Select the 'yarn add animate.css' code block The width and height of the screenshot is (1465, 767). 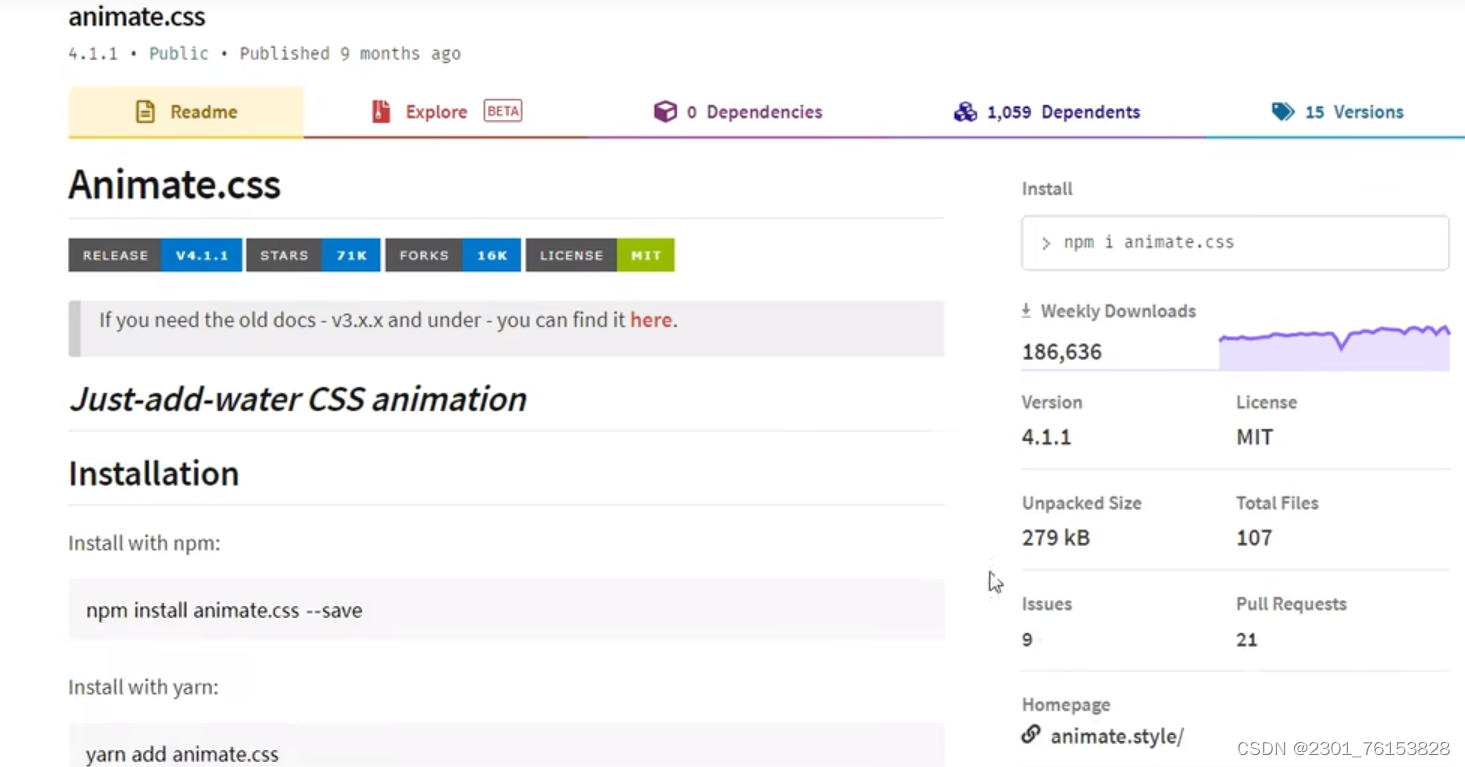click(x=506, y=746)
